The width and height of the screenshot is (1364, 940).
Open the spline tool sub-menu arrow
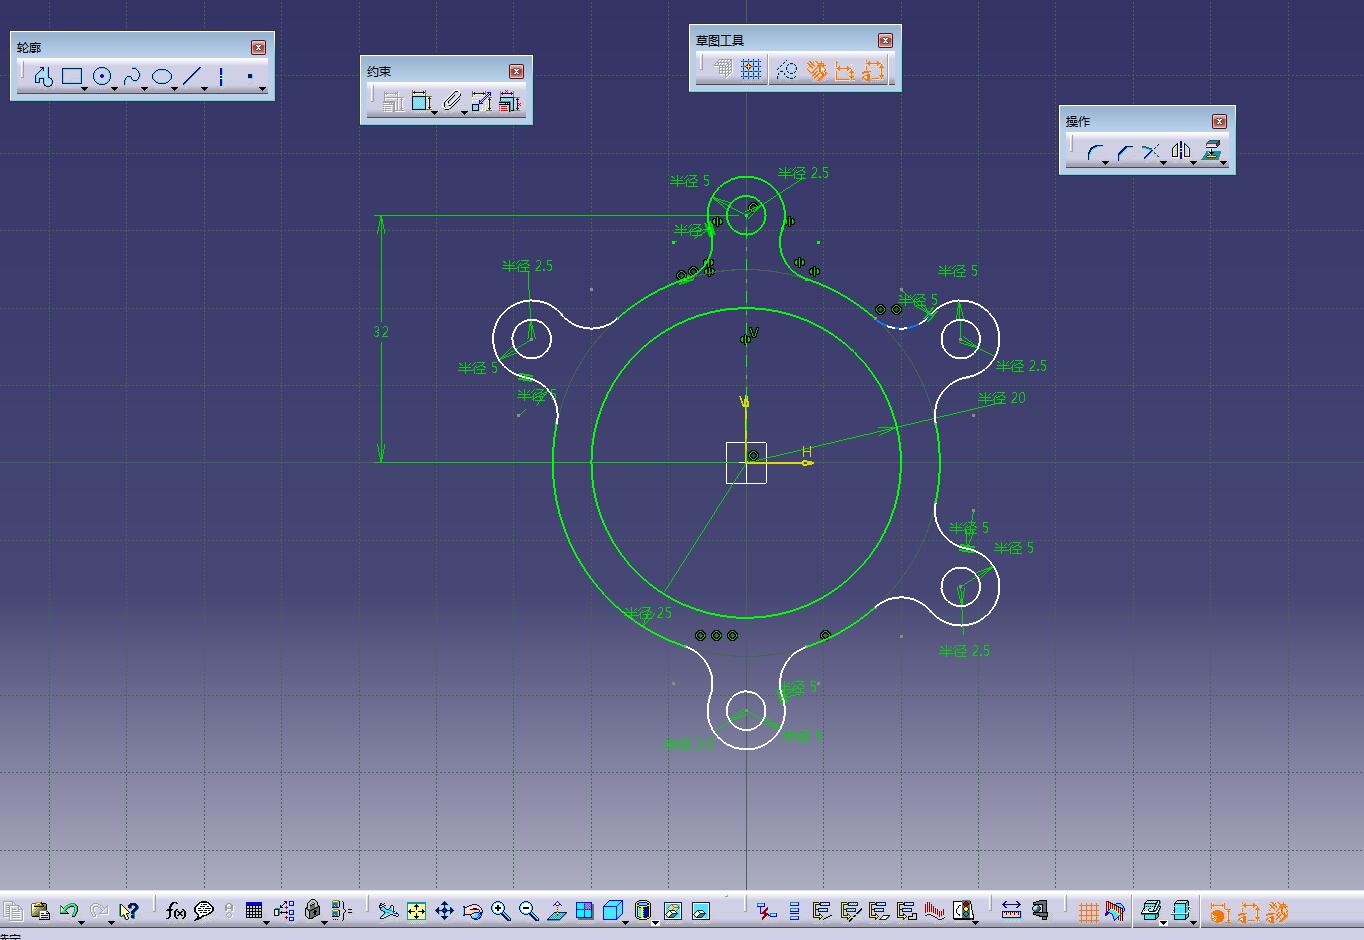point(146,89)
